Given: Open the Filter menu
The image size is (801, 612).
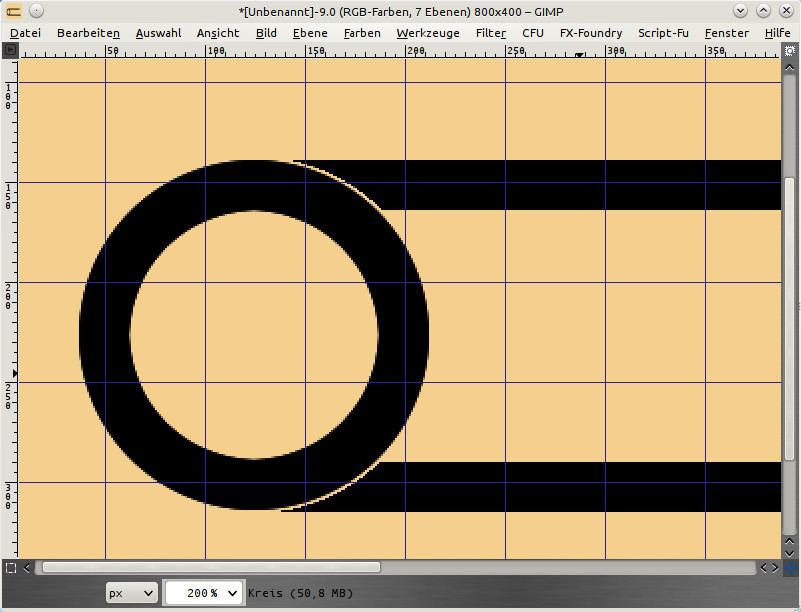Looking at the screenshot, I should coord(490,33).
